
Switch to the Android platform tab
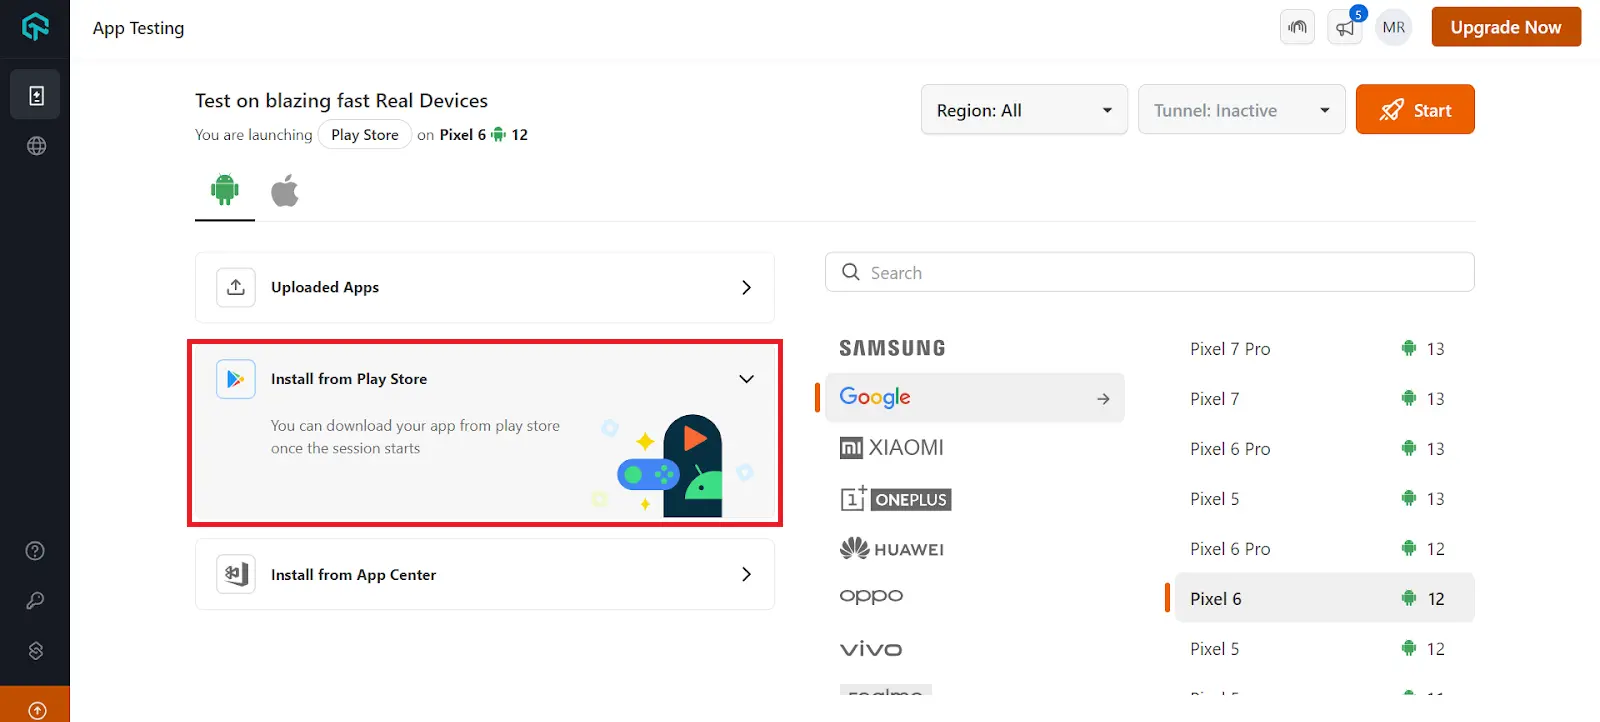225,190
